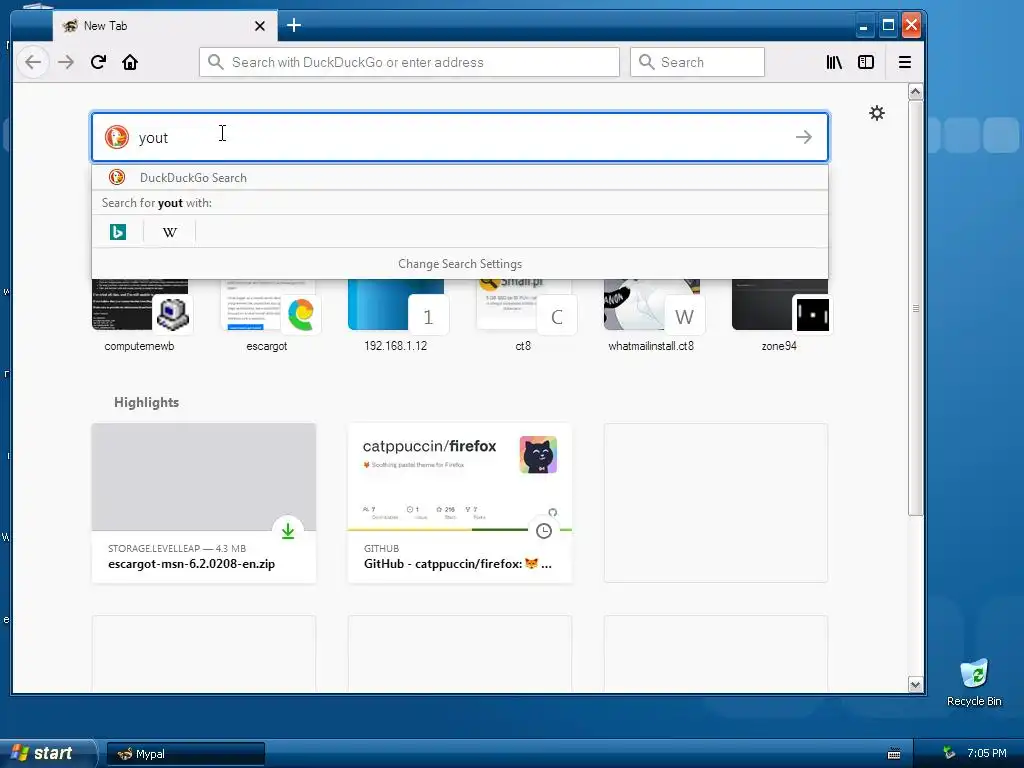This screenshot has height=768, width=1024.
Task: Reload the current page
Action: 98,62
